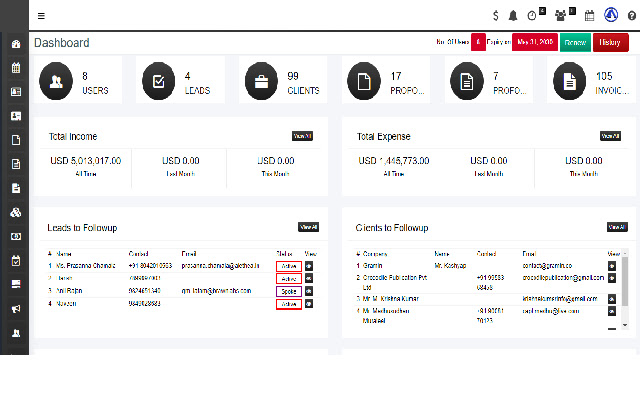
Task: Click the view icon for lead row 4
Action: 309,304
